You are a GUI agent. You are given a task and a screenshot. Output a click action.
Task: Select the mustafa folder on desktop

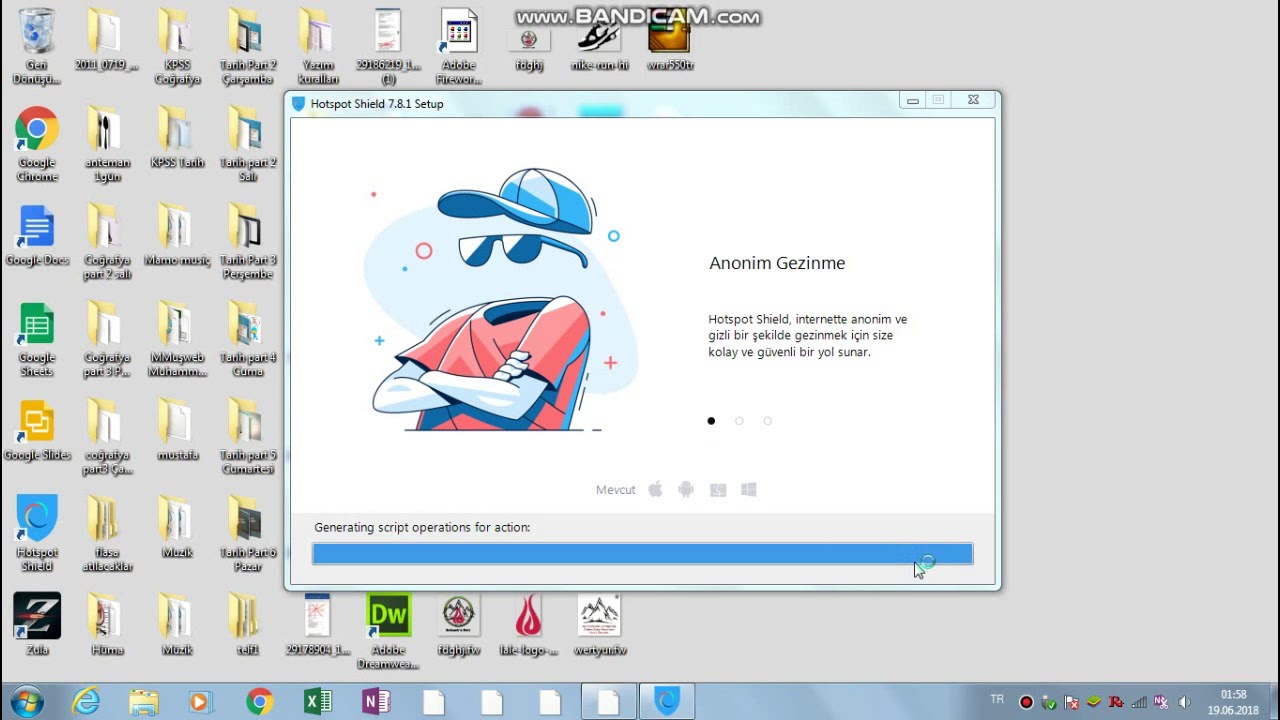(x=177, y=431)
